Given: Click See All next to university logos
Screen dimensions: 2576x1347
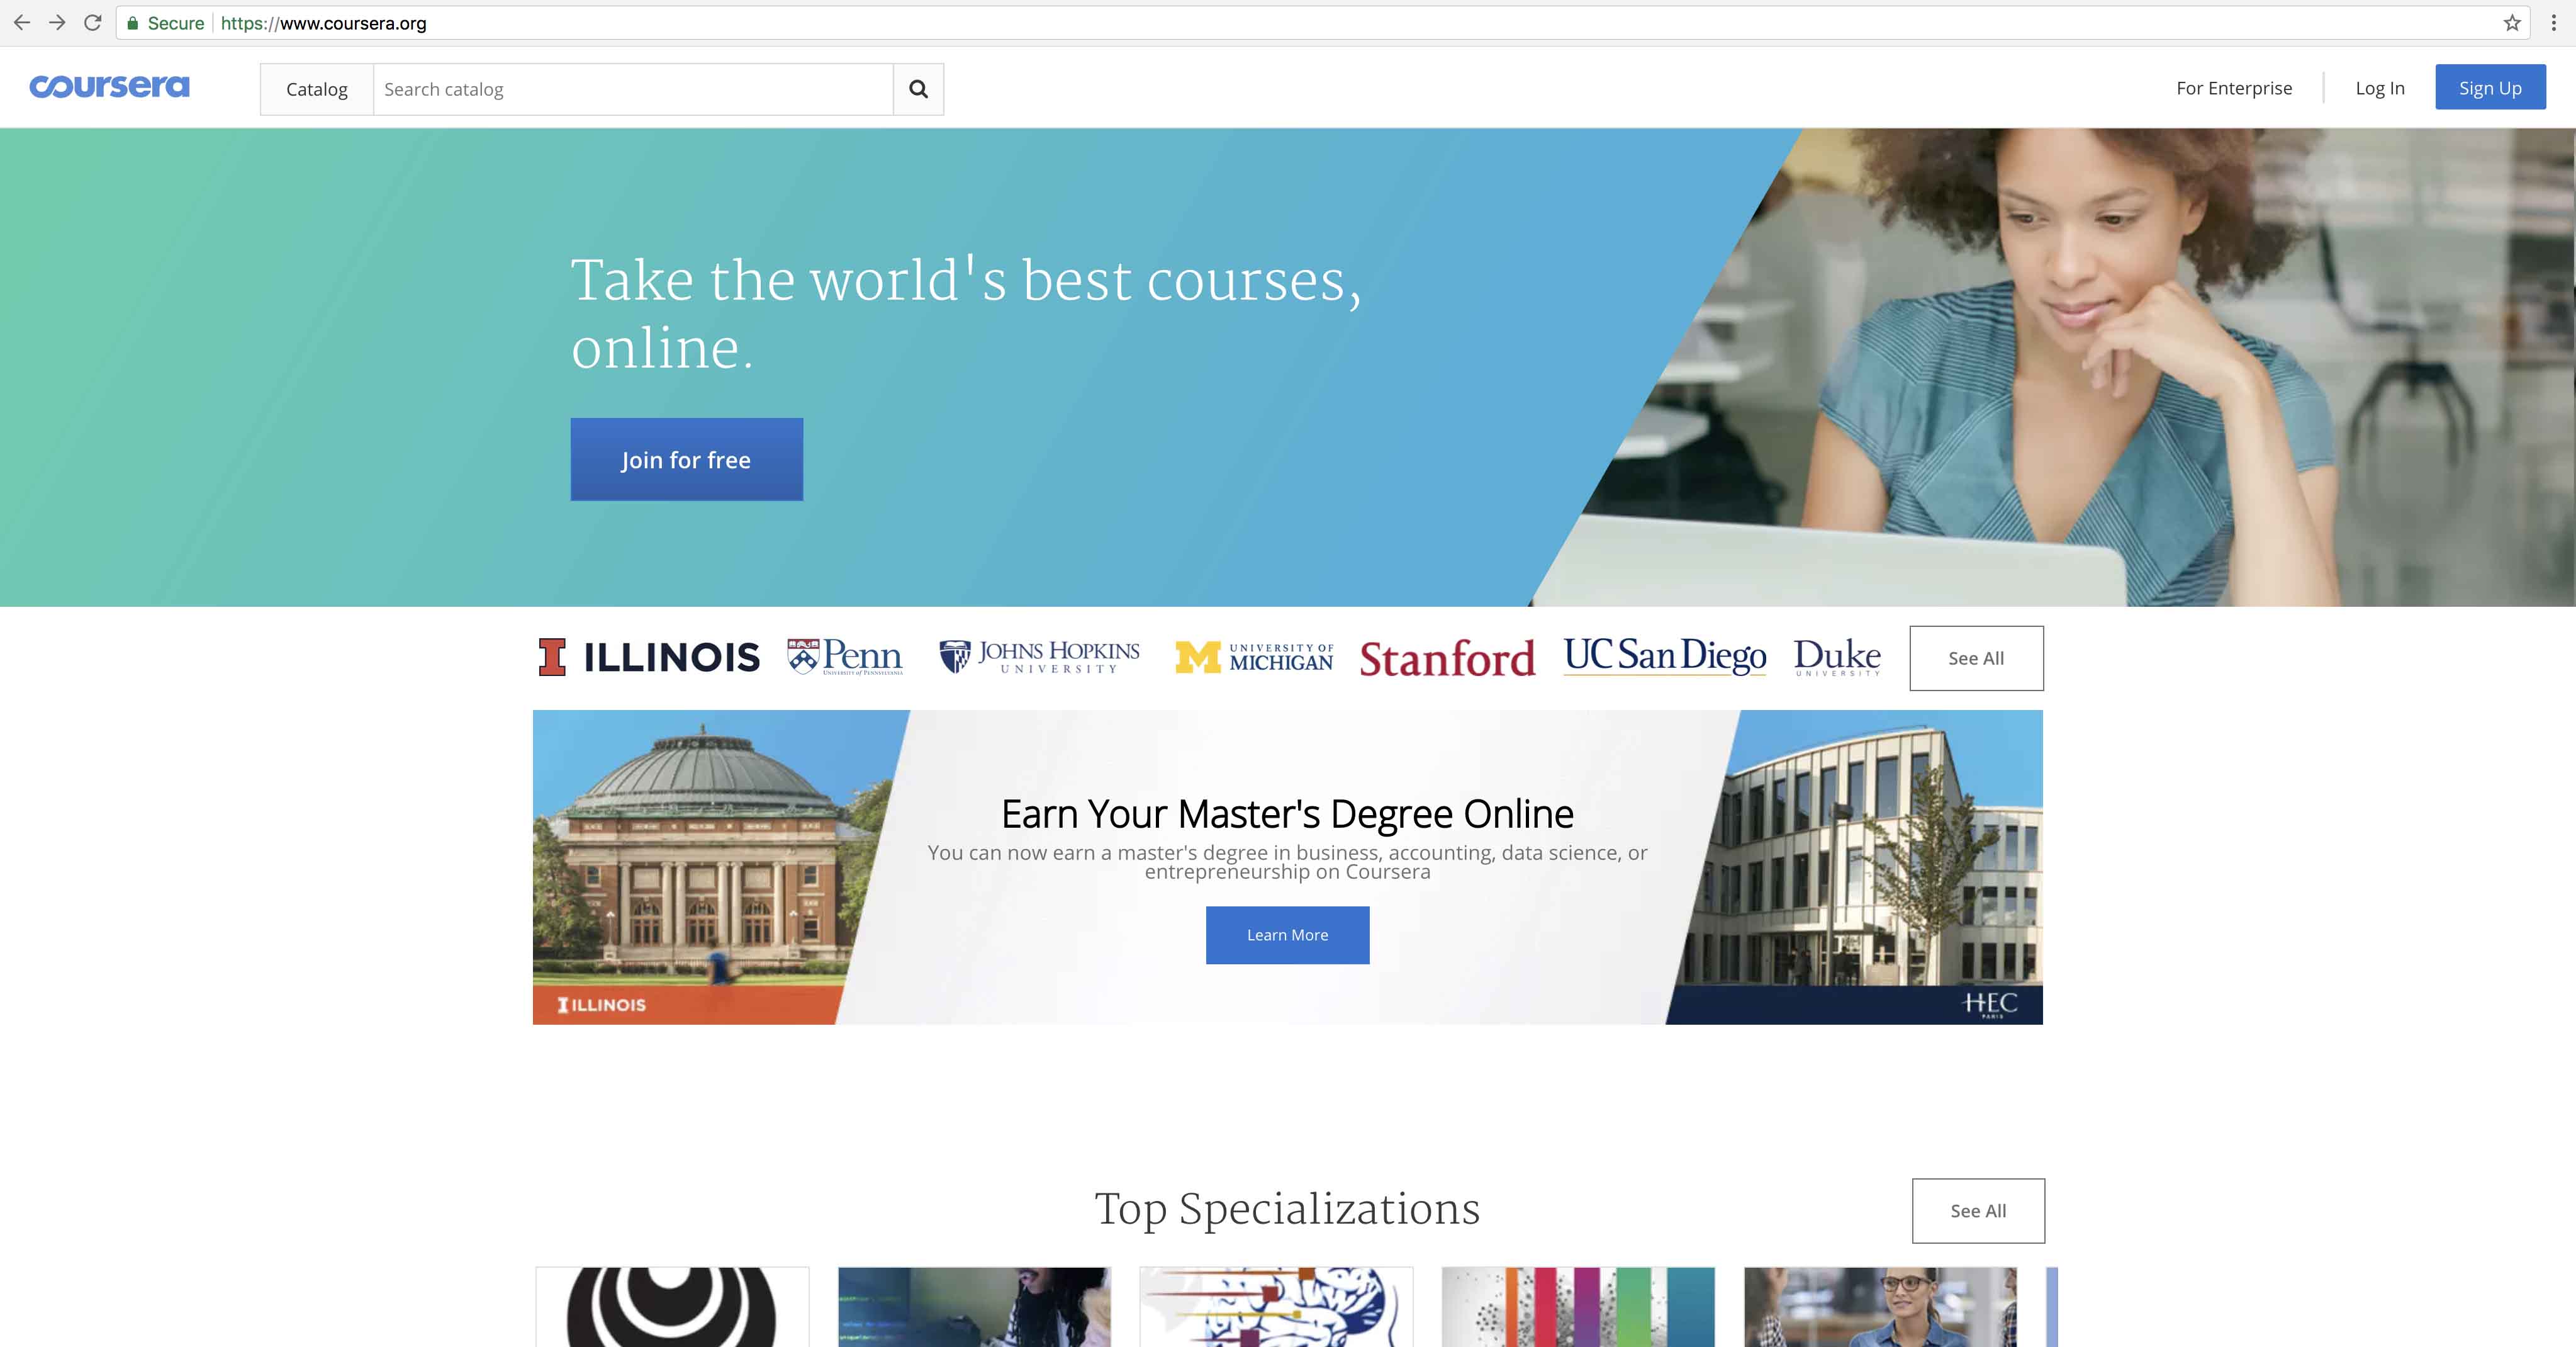Looking at the screenshot, I should (x=1975, y=658).
